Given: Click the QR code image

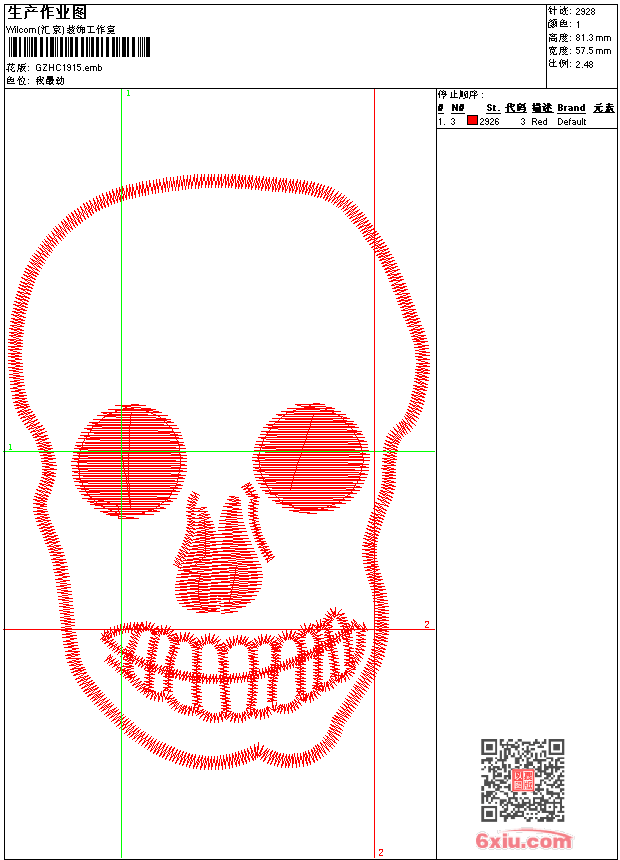Looking at the screenshot, I should coord(522,780).
